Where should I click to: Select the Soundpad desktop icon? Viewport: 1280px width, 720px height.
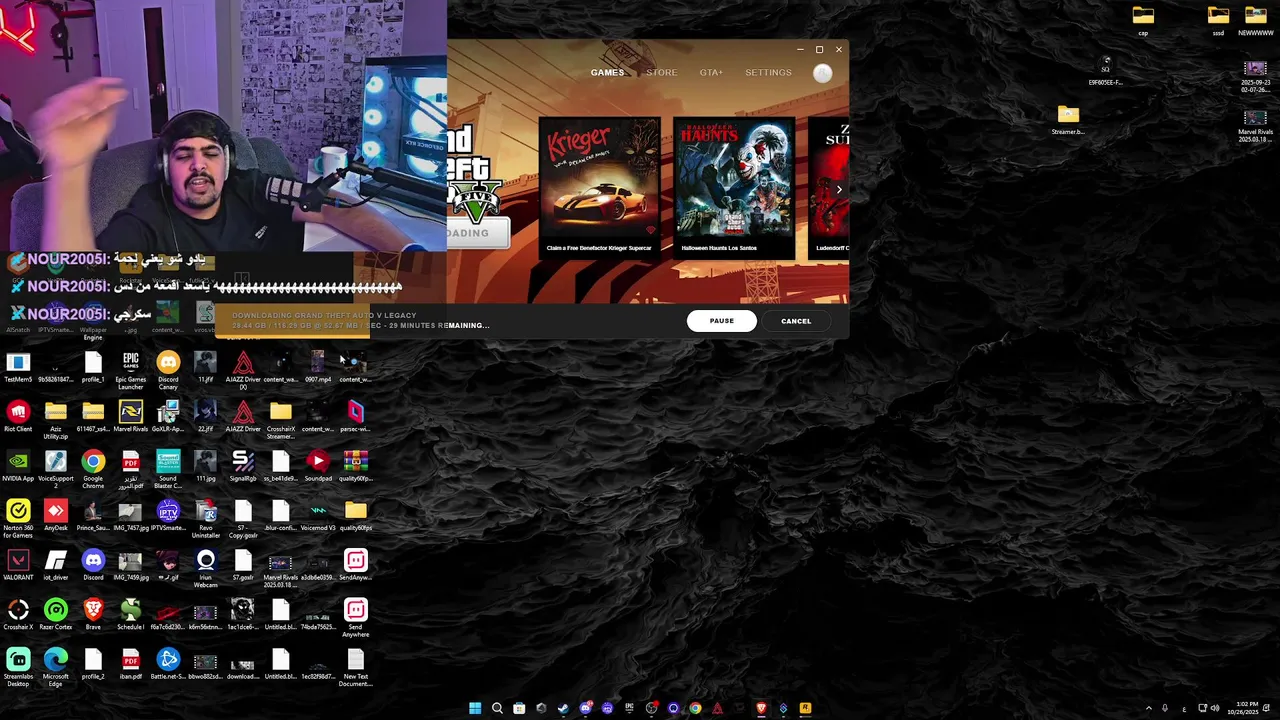point(318,466)
